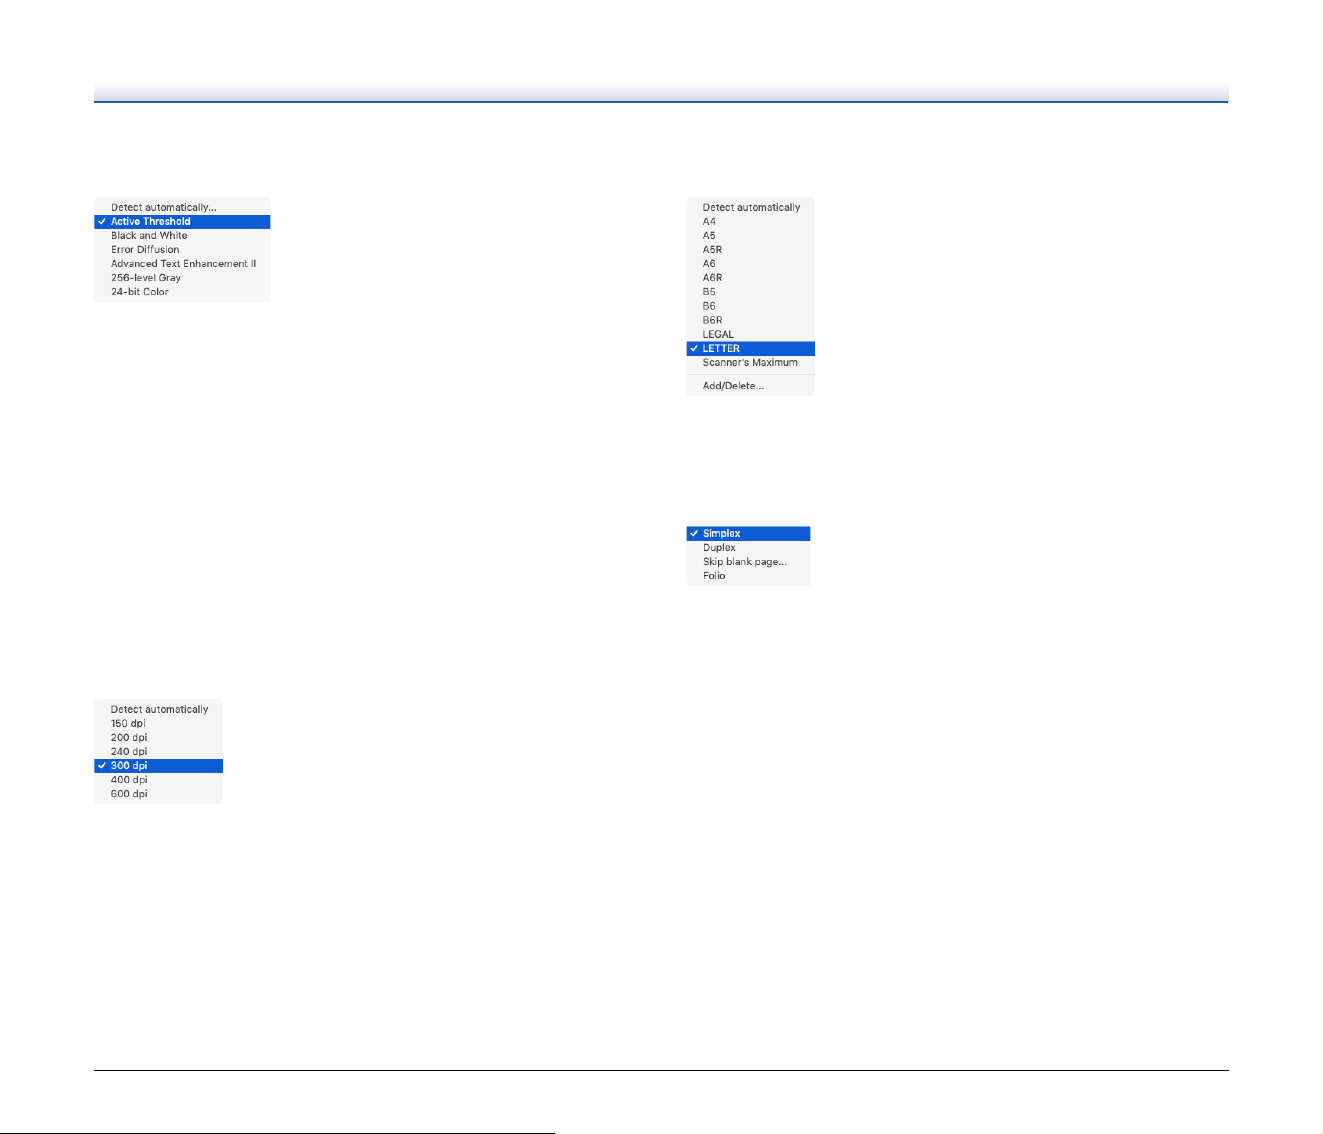Choose 150 dpi resolution
This screenshot has width=1323, height=1134.
159,724
